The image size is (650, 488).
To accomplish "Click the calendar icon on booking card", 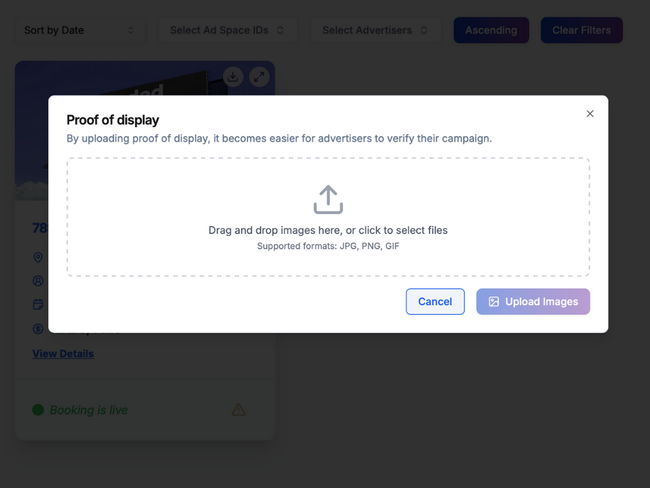I will [39, 304].
